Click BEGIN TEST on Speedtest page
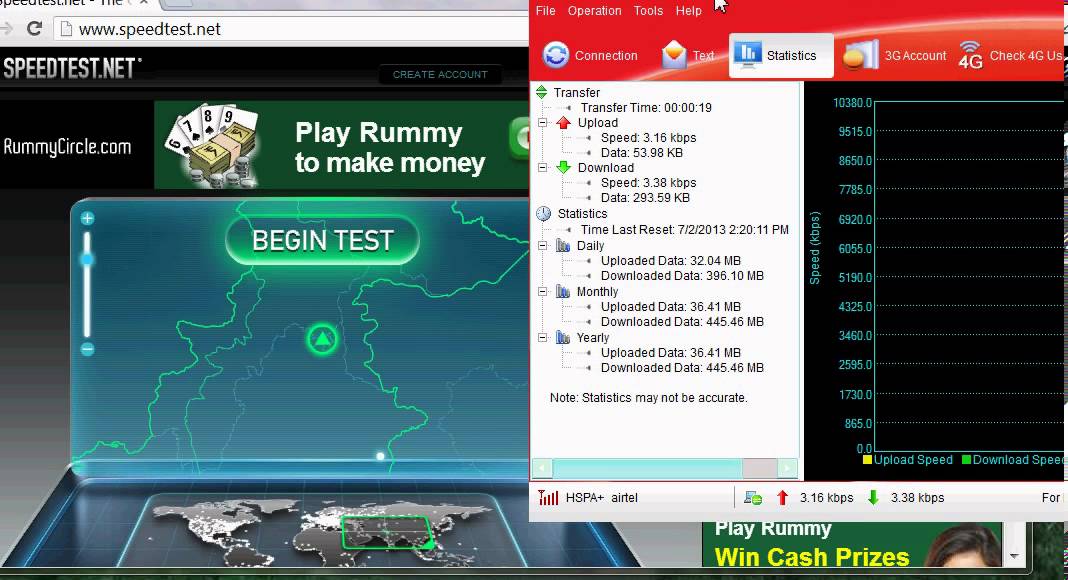The height and width of the screenshot is (580, 1068). [322, 240]
